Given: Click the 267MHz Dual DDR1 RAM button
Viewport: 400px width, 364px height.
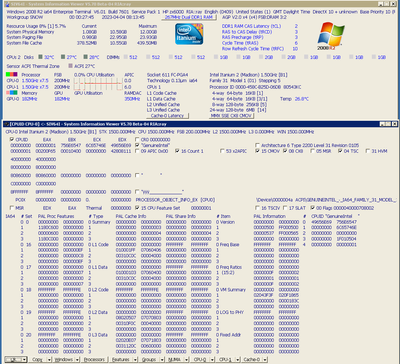Looking at the screenshot, I should 189,17.
